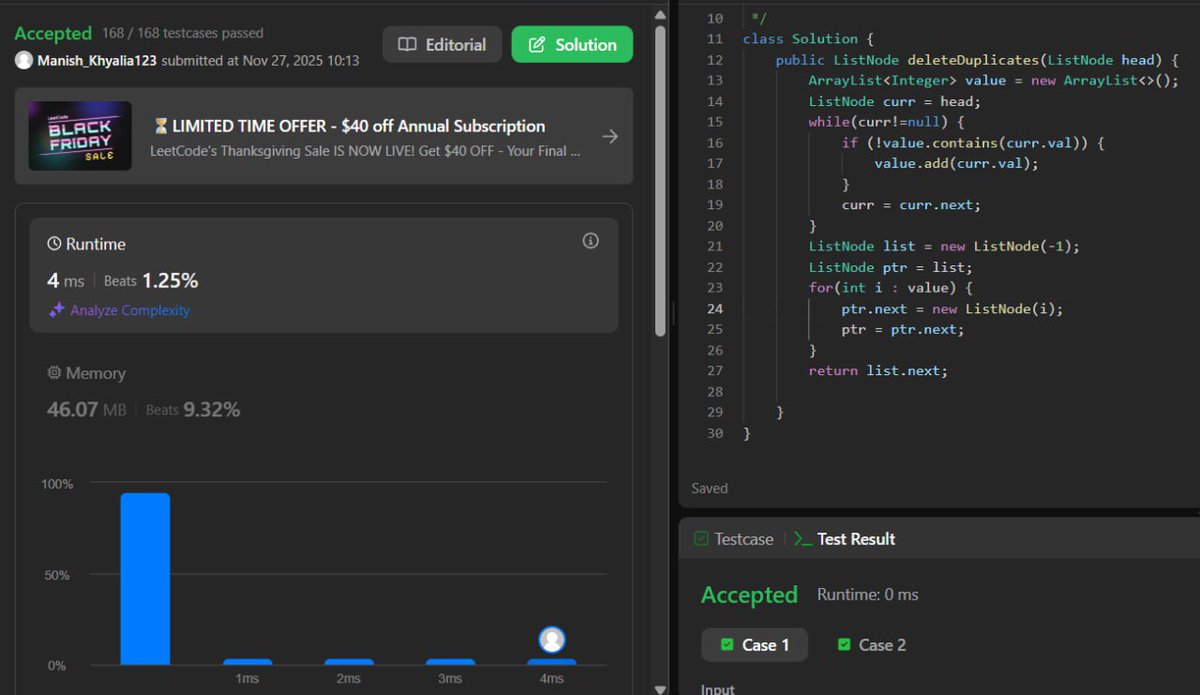
Task: Select the Case 1 testcase
Action: coord(754,644)
